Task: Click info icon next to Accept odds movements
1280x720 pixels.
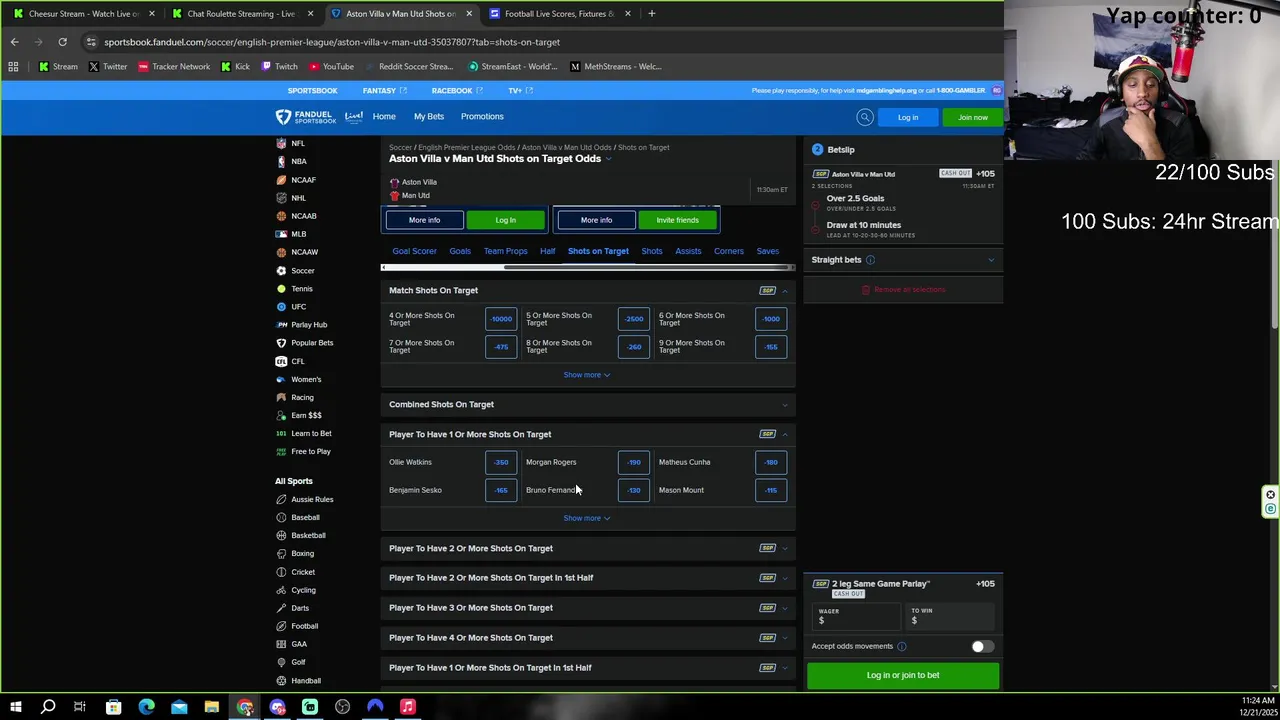Action: 902,646
